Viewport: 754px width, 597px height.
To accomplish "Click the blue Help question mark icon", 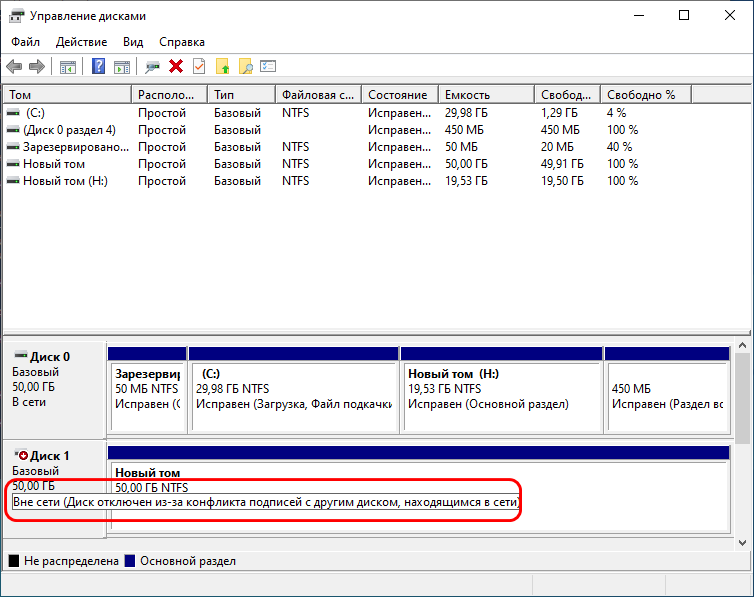I will pos(99,66).
